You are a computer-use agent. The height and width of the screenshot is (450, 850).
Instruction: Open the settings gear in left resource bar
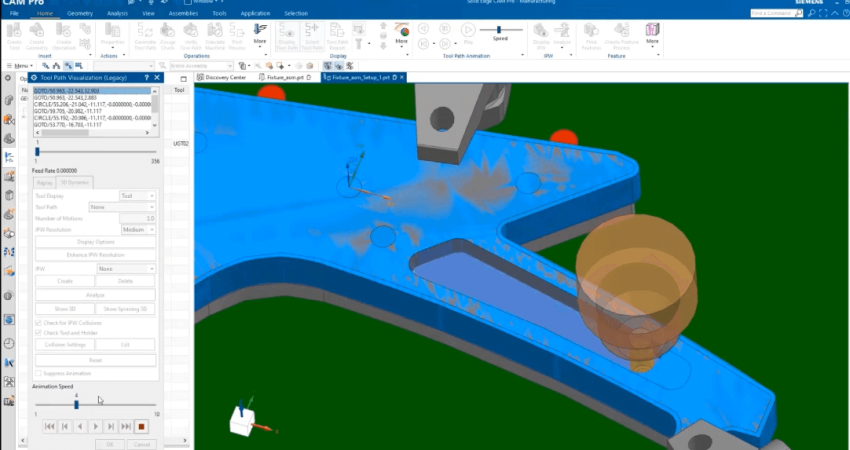(x=8, y=78)
